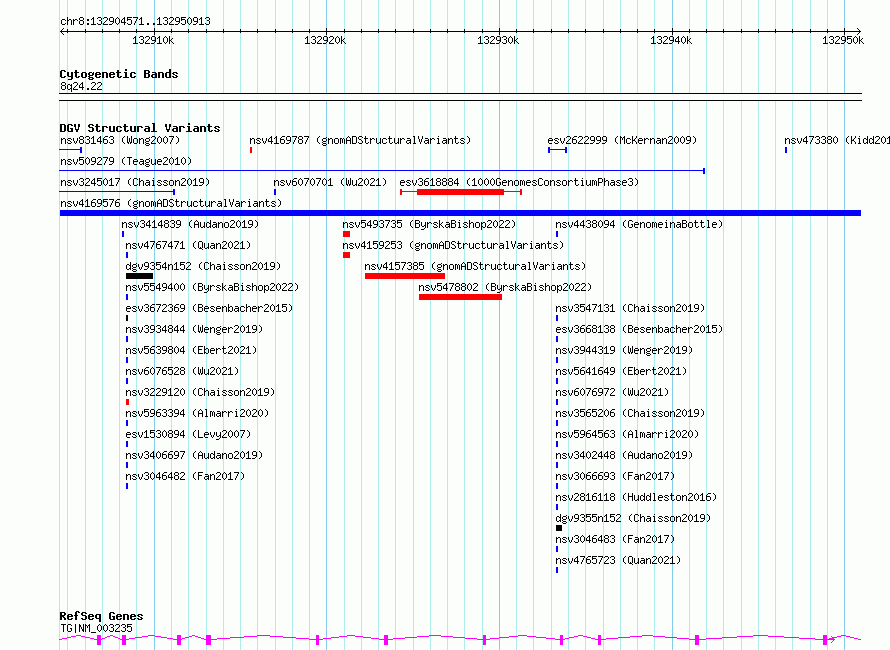
Task: Click the nsv3046482 (Fan2017) label
Action: (185, 476)
